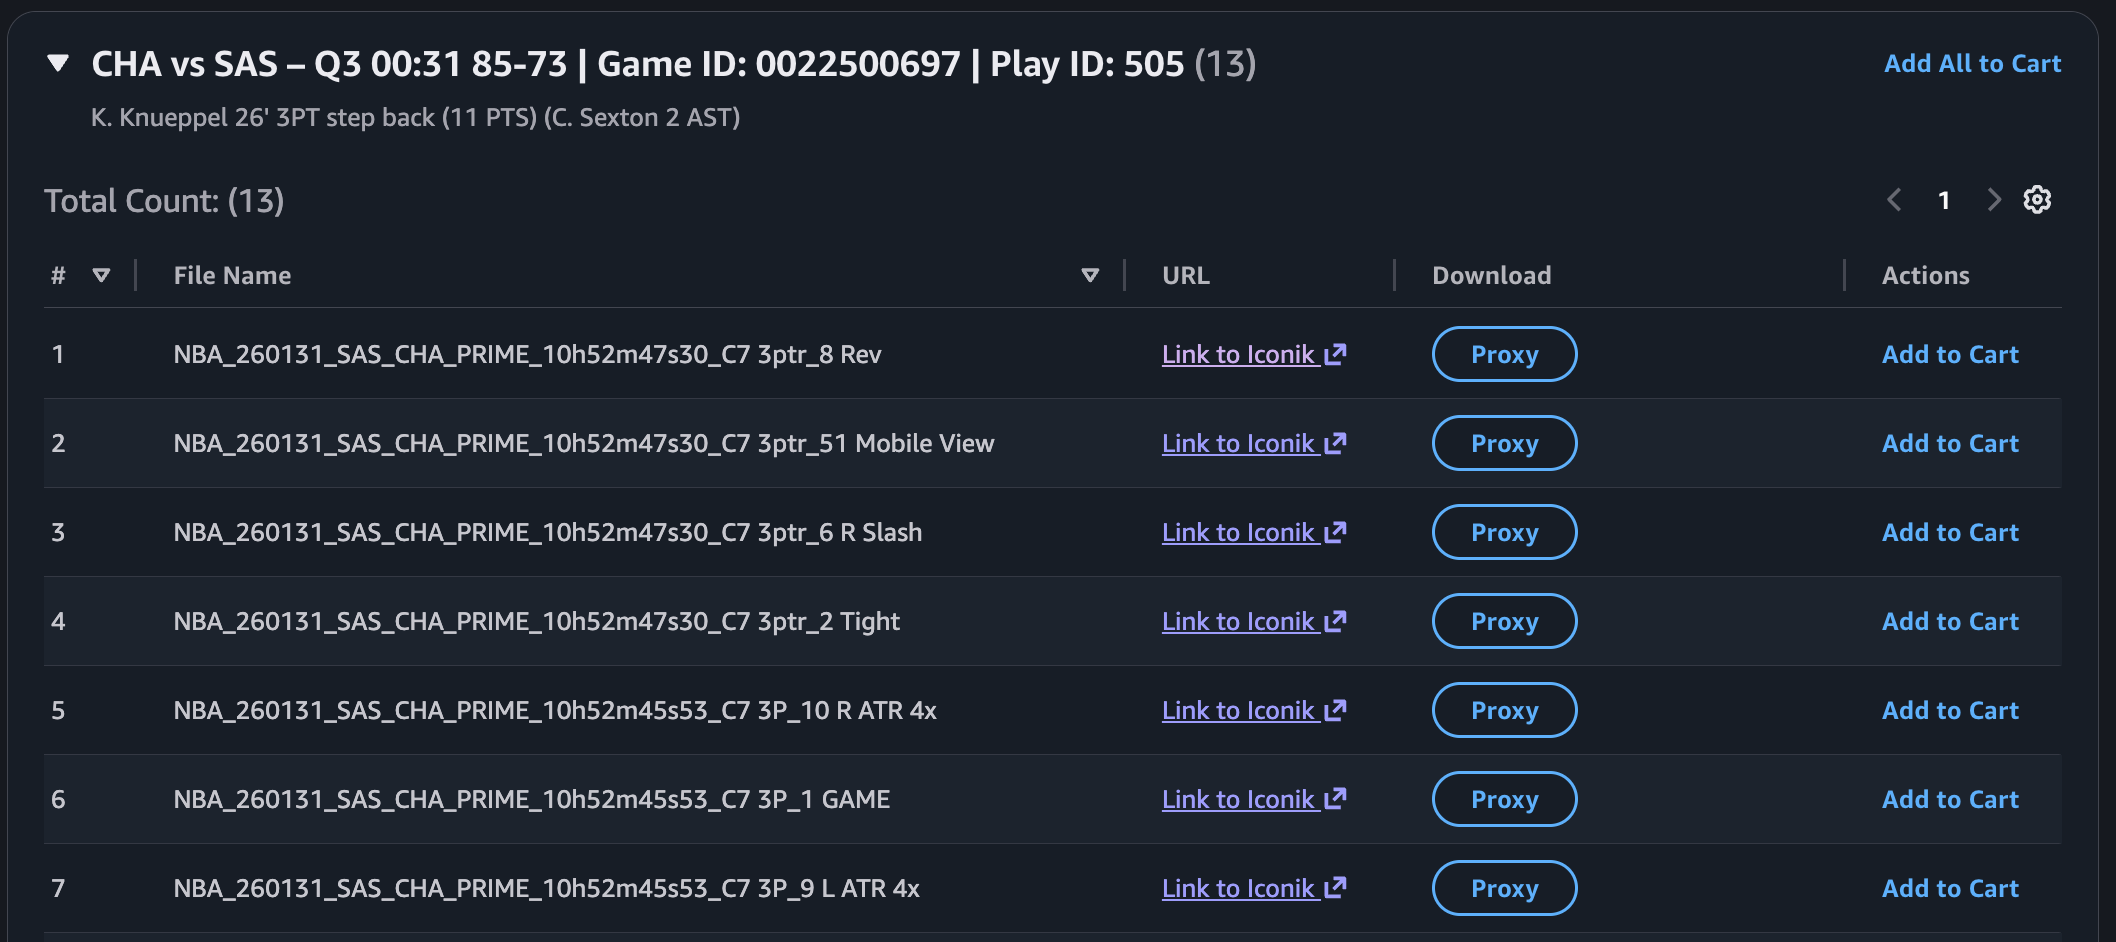Image resolution: width=2116 pixels, height=942 pixels.
Task: Click the next page arrow
Action: pyautogui.click(x=1995, y=200)
